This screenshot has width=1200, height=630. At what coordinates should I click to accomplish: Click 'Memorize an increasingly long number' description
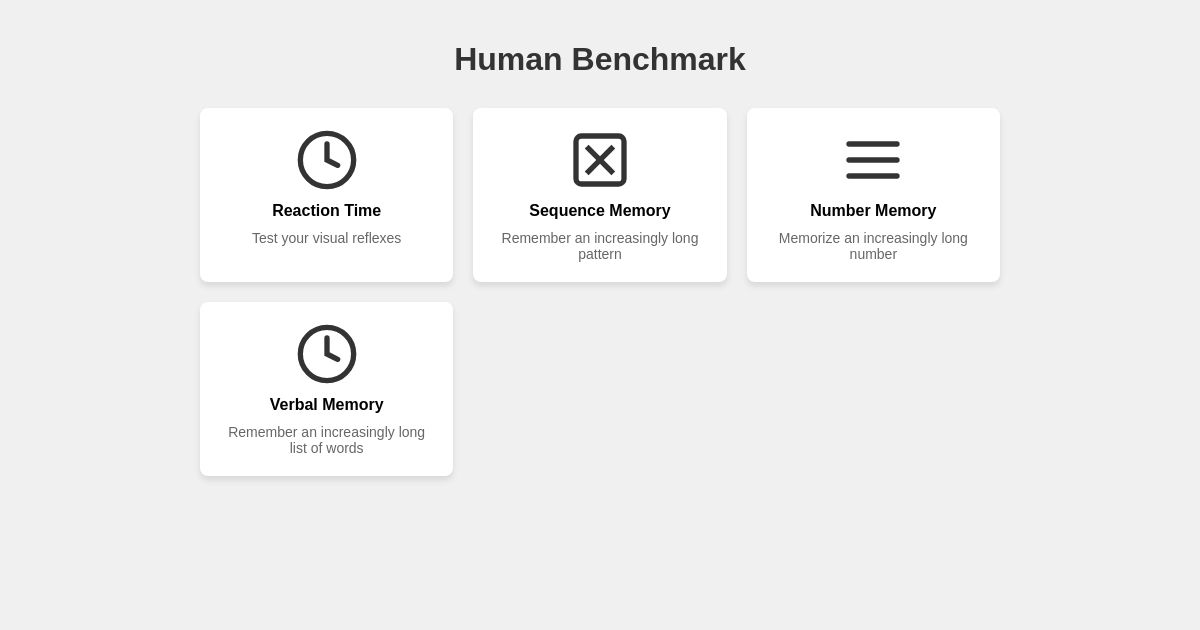tap(873, 246)
